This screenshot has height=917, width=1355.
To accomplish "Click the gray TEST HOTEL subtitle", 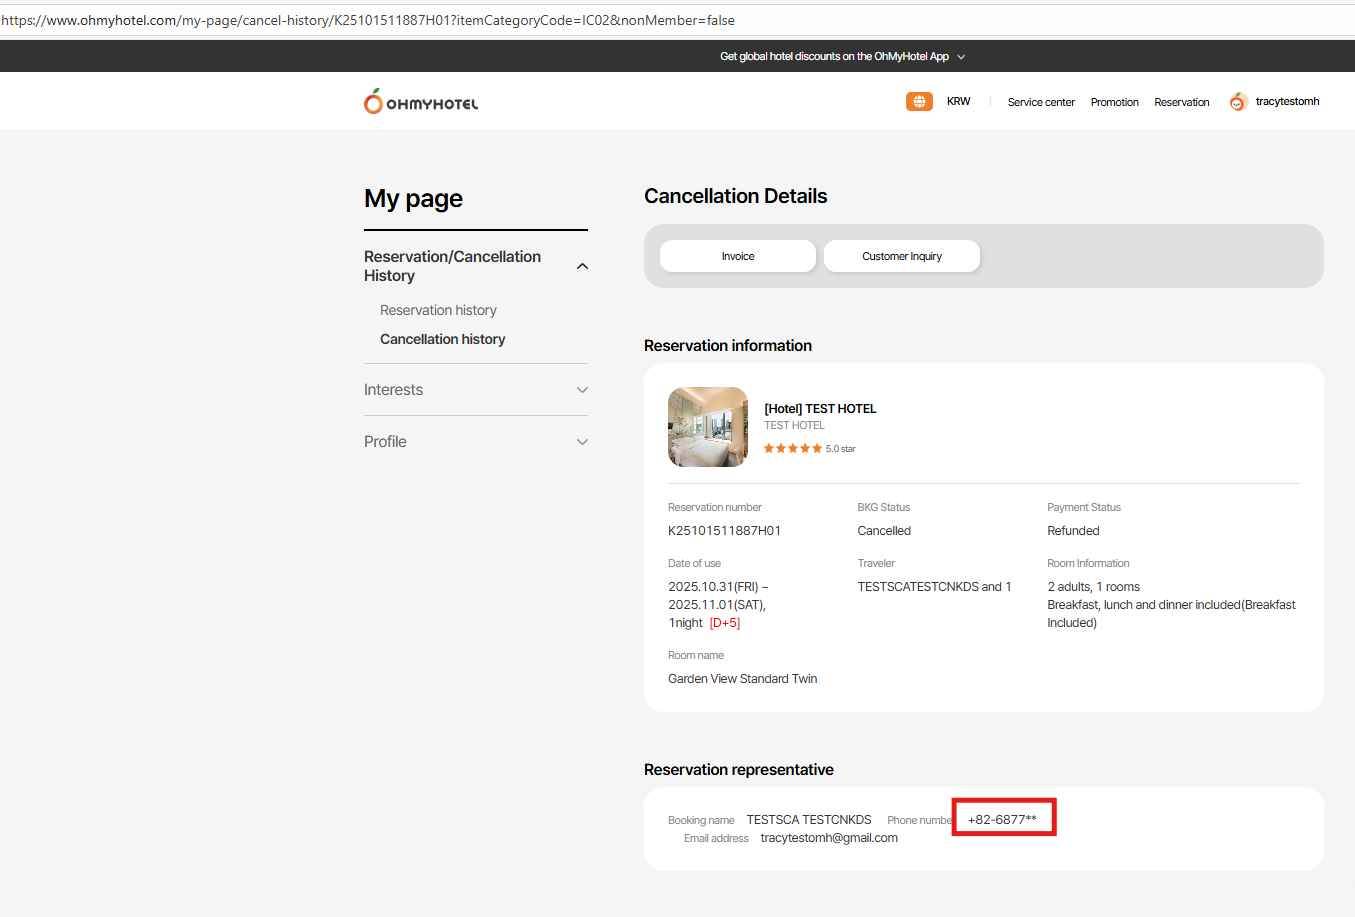I will click(794, 426).
